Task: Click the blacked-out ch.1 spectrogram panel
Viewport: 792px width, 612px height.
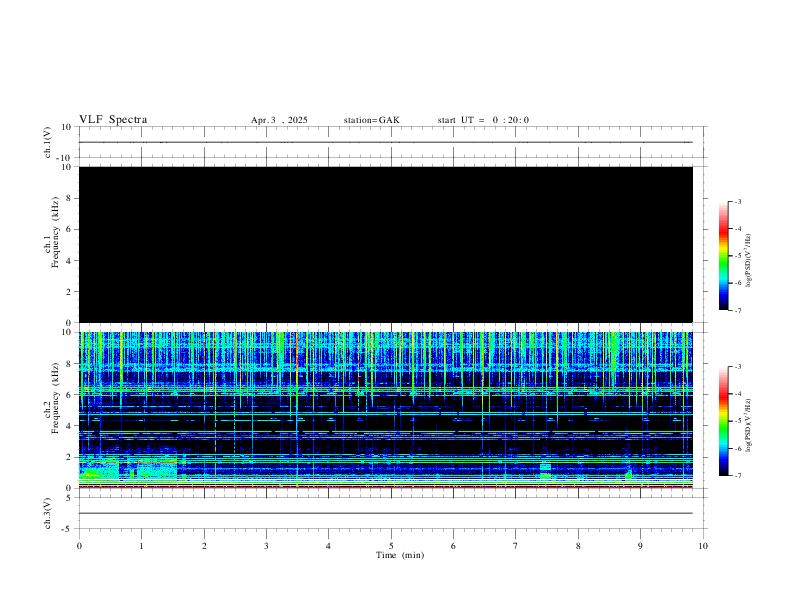Action: click(x=386, y=244)
